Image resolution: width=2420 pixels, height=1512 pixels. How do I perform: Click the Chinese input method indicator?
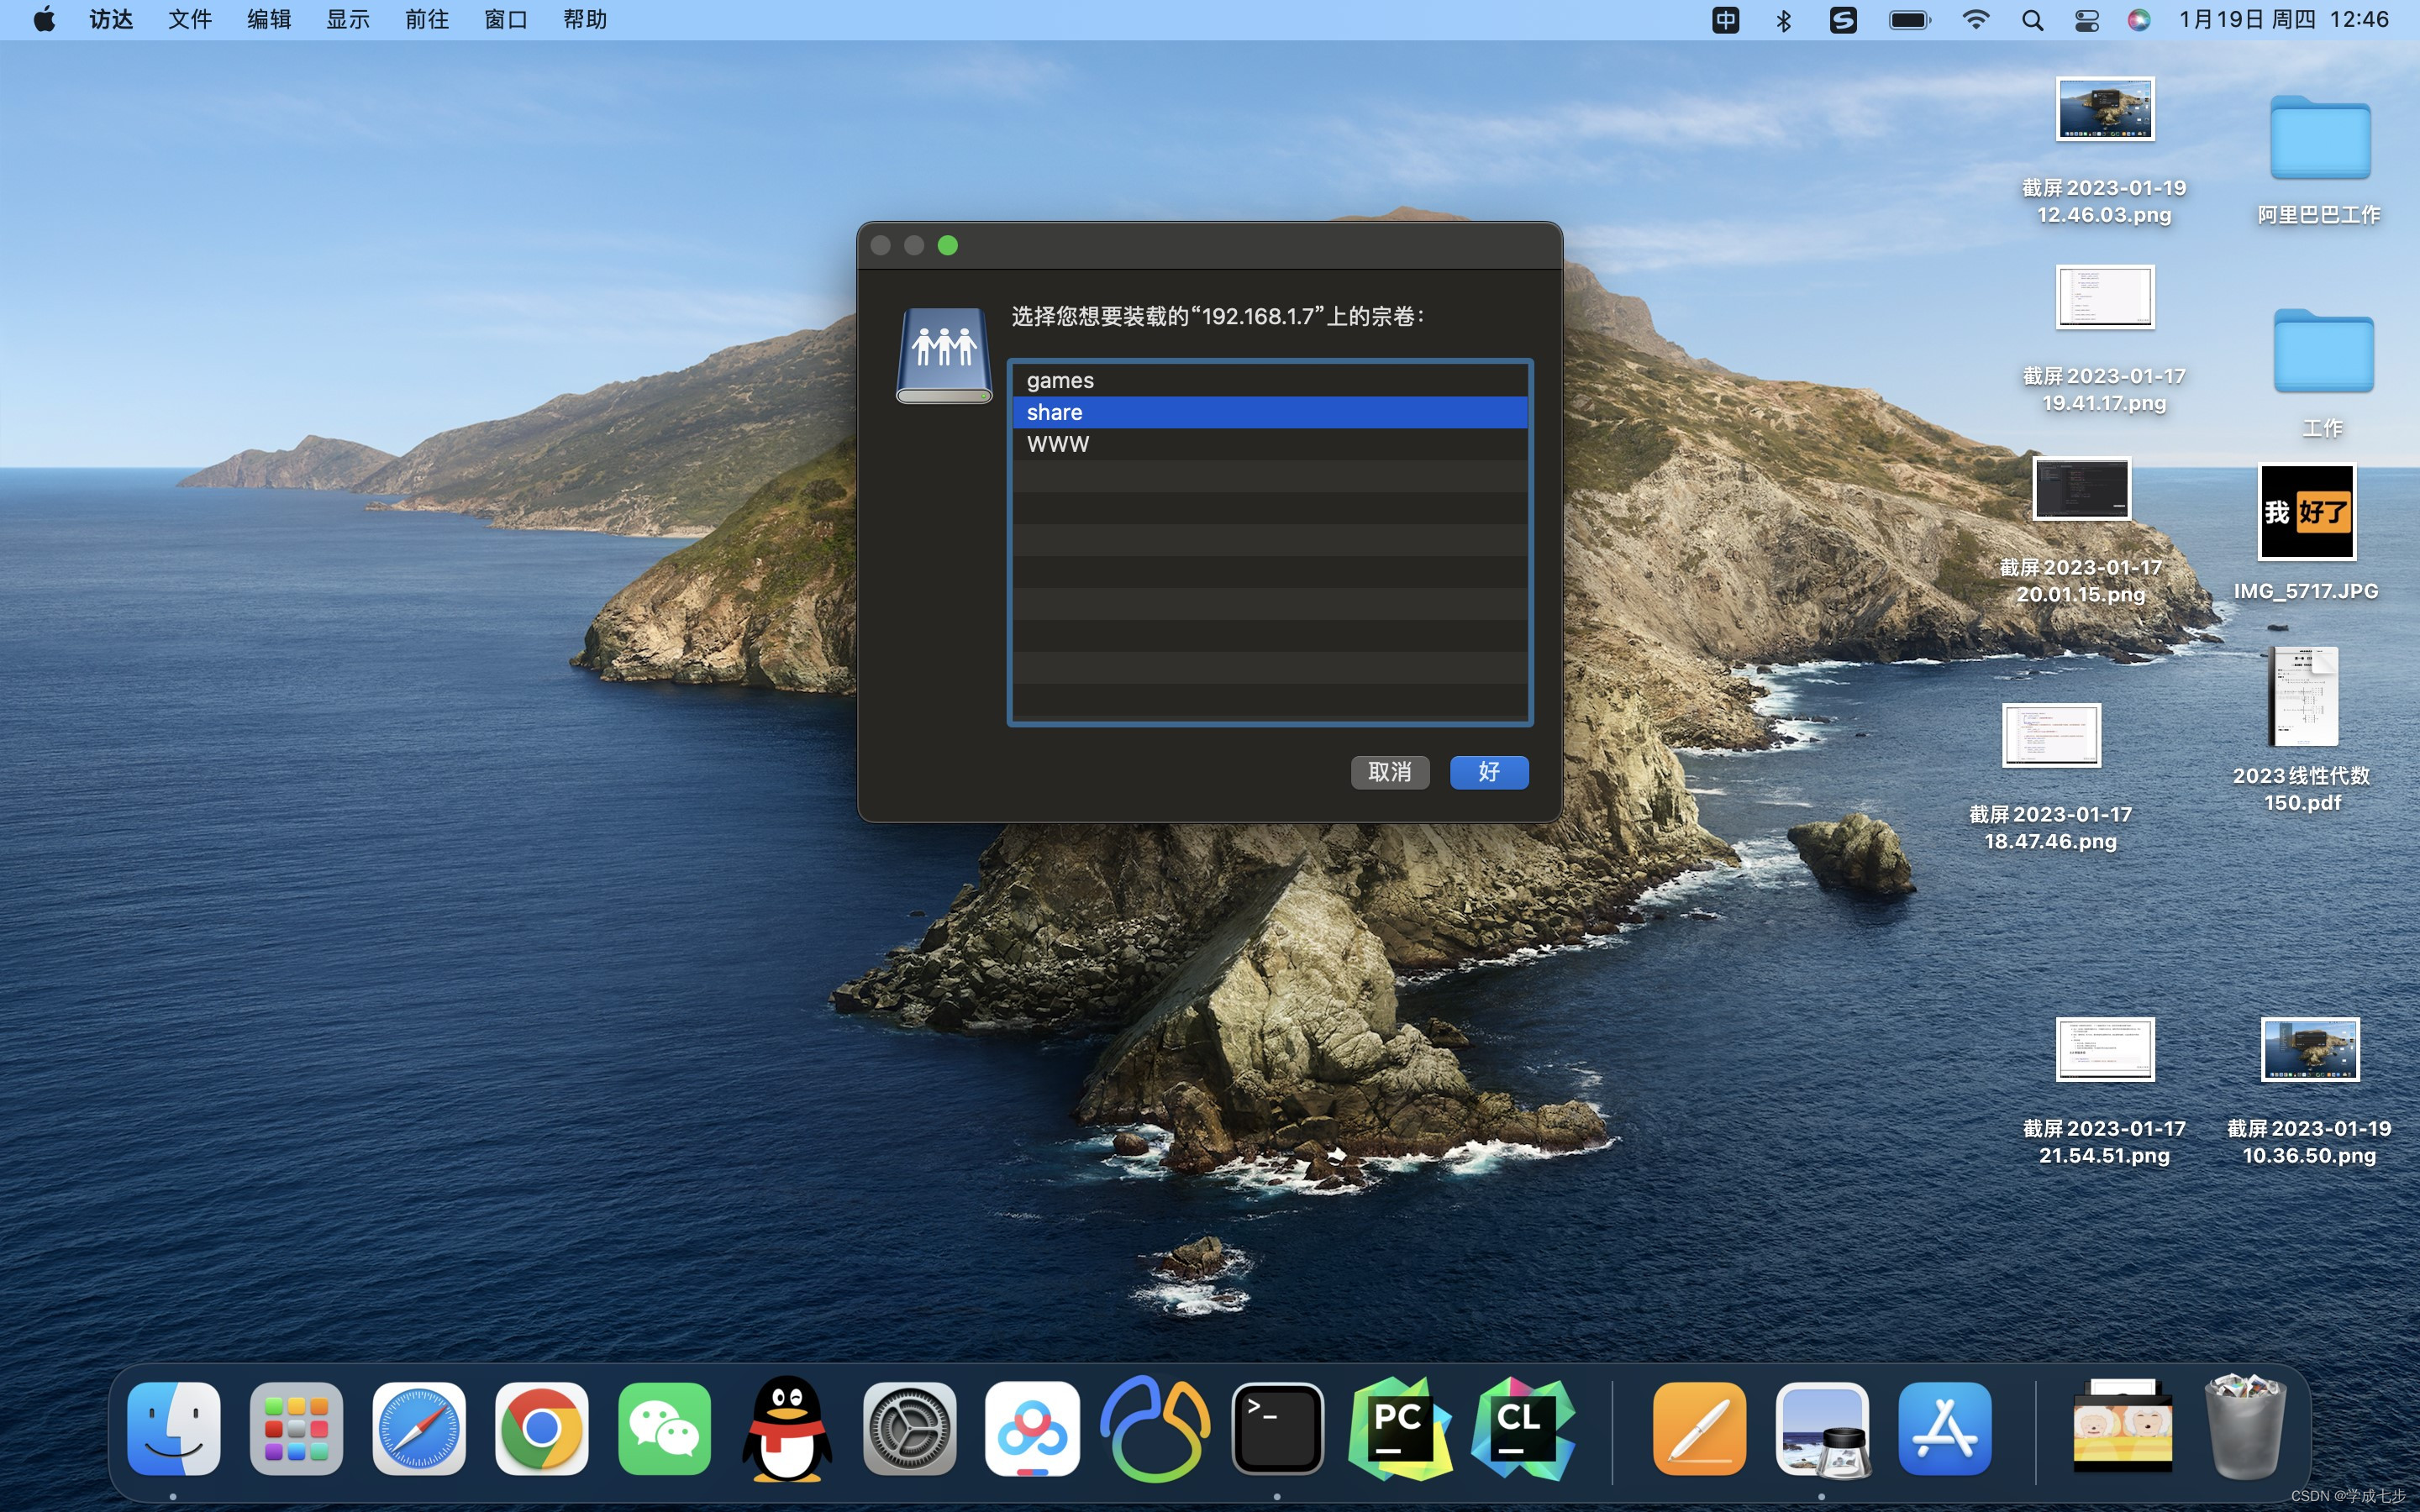pos(1725,20)
